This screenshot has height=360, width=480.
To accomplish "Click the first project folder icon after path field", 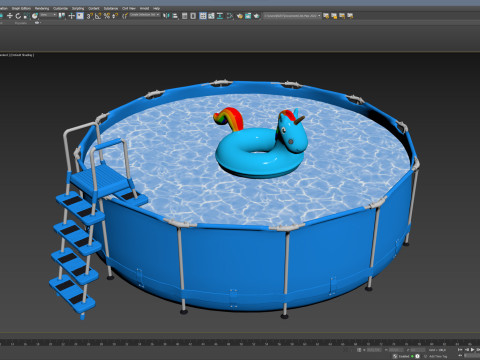I will (x=326, y=16).
